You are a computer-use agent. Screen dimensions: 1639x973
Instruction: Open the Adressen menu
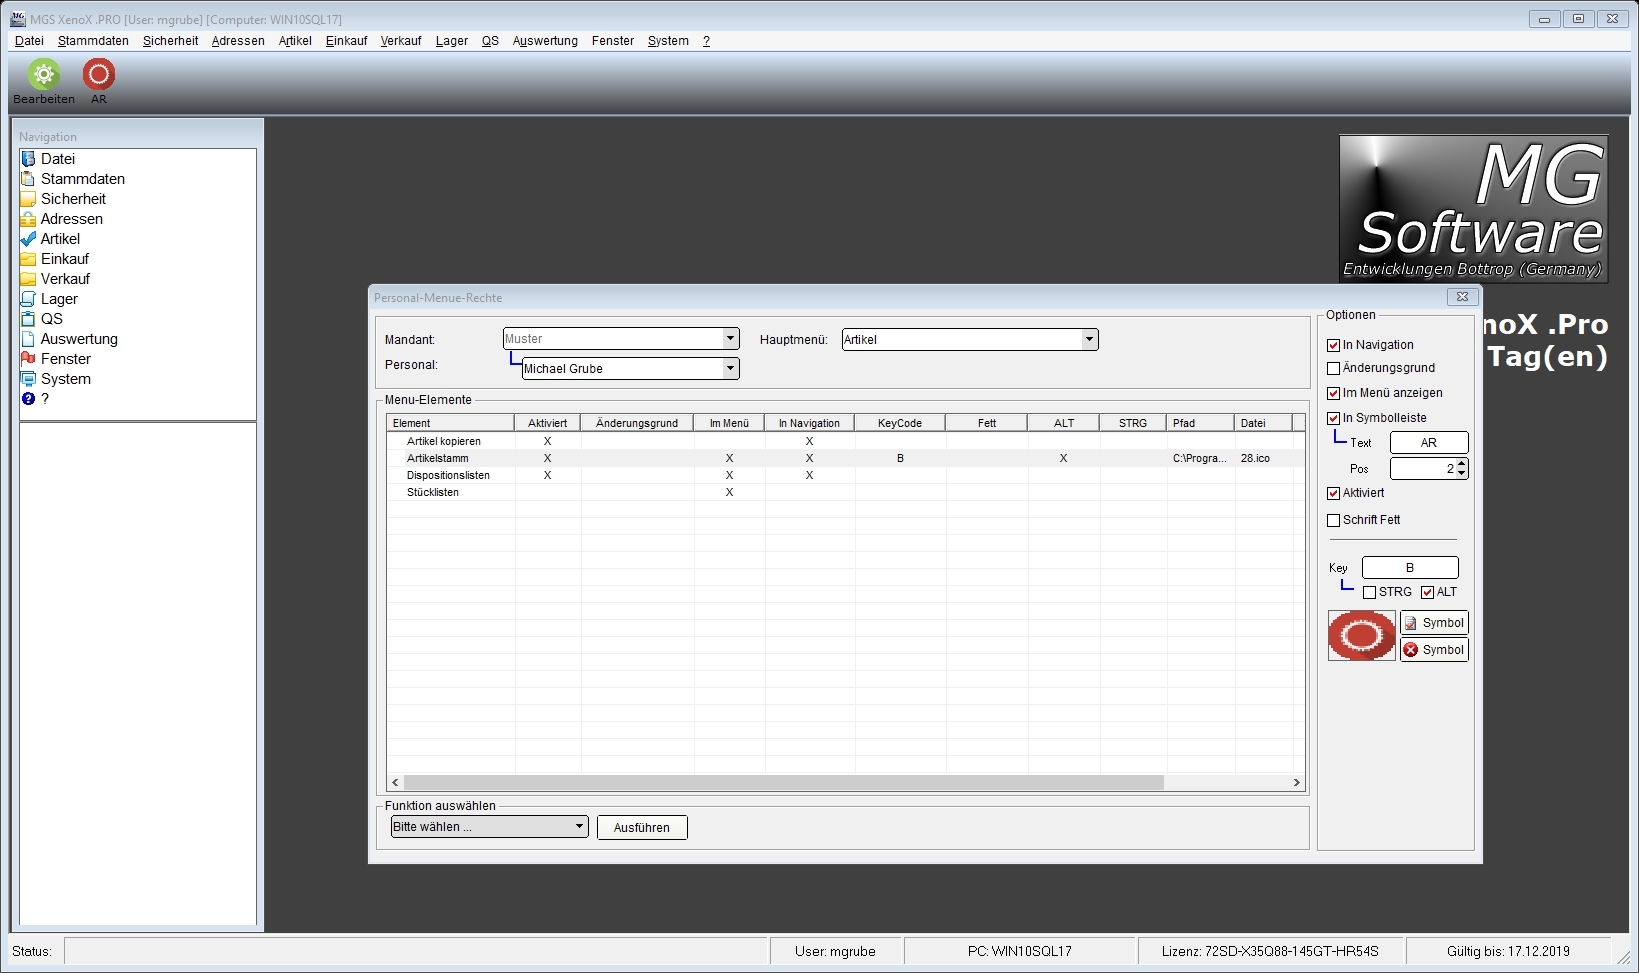point(238,41)
